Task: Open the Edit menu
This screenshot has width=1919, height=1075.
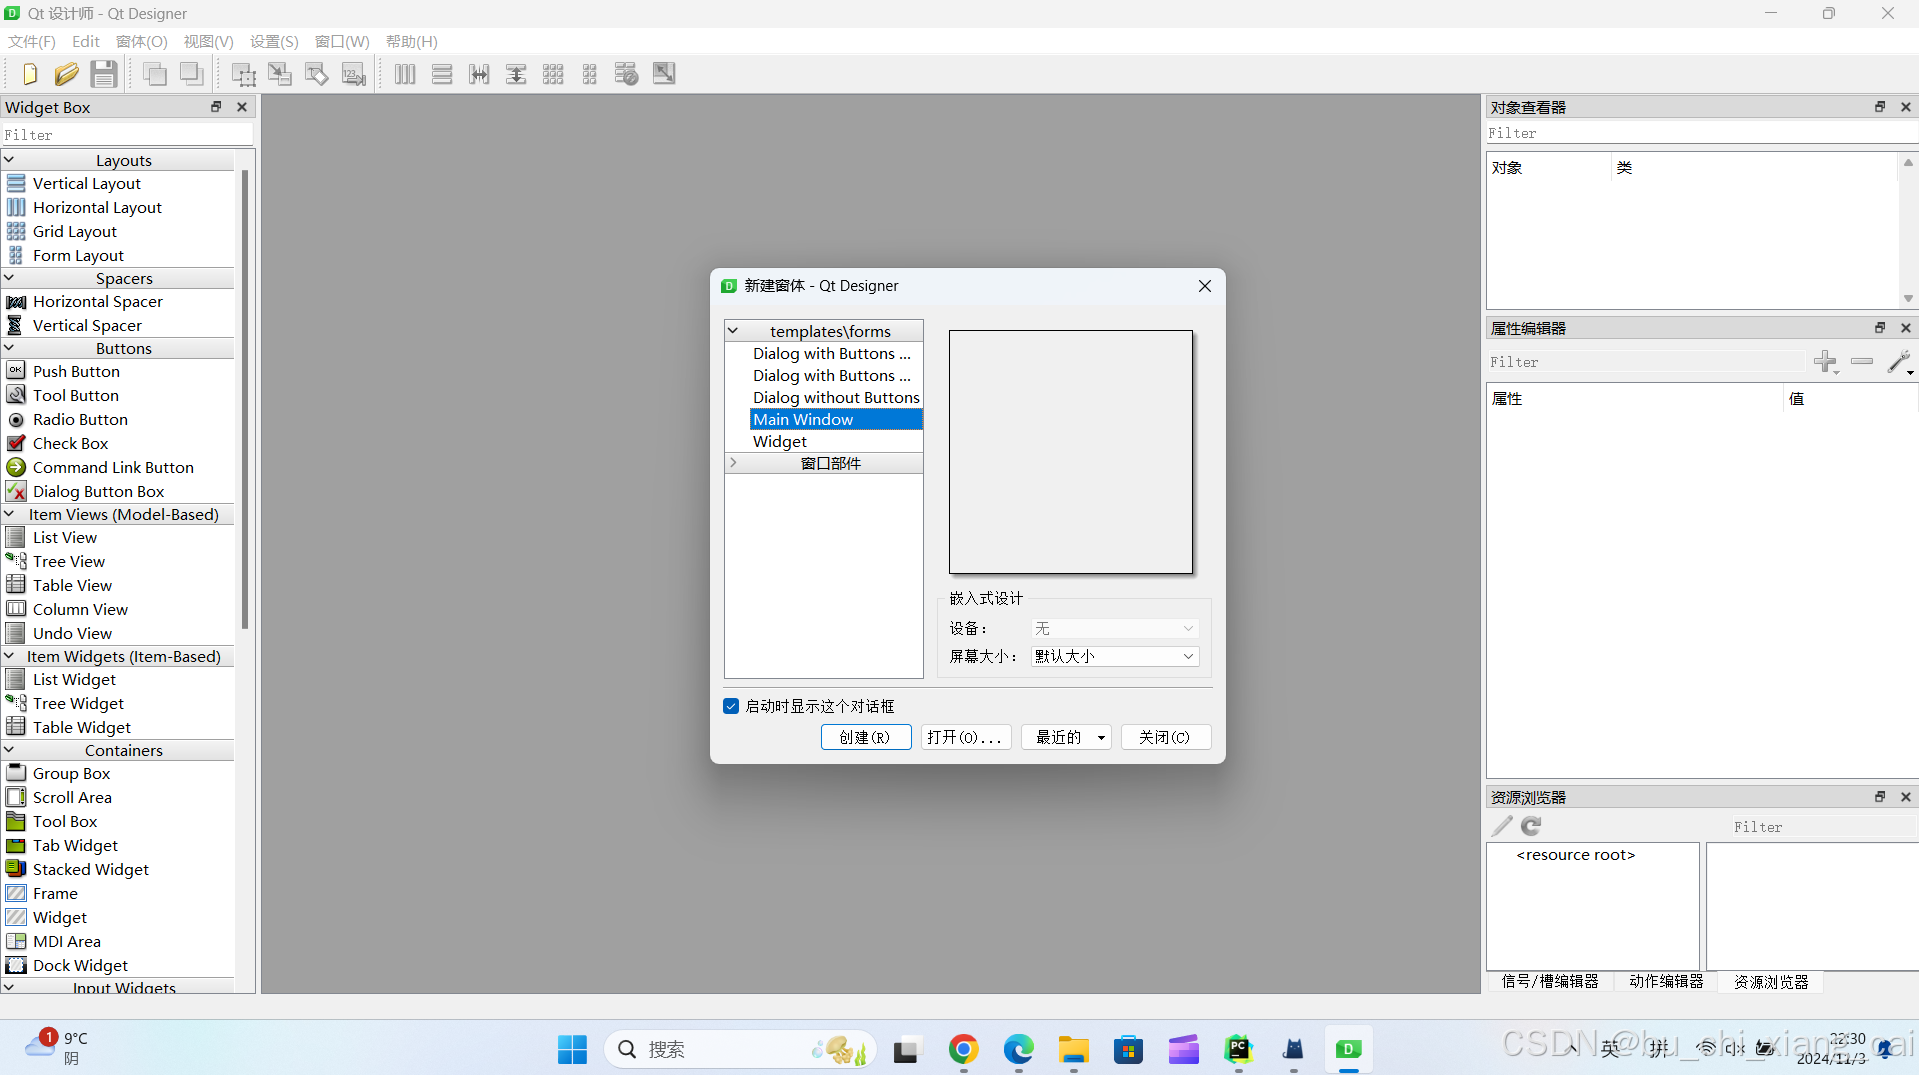Action: pos(86,41)
